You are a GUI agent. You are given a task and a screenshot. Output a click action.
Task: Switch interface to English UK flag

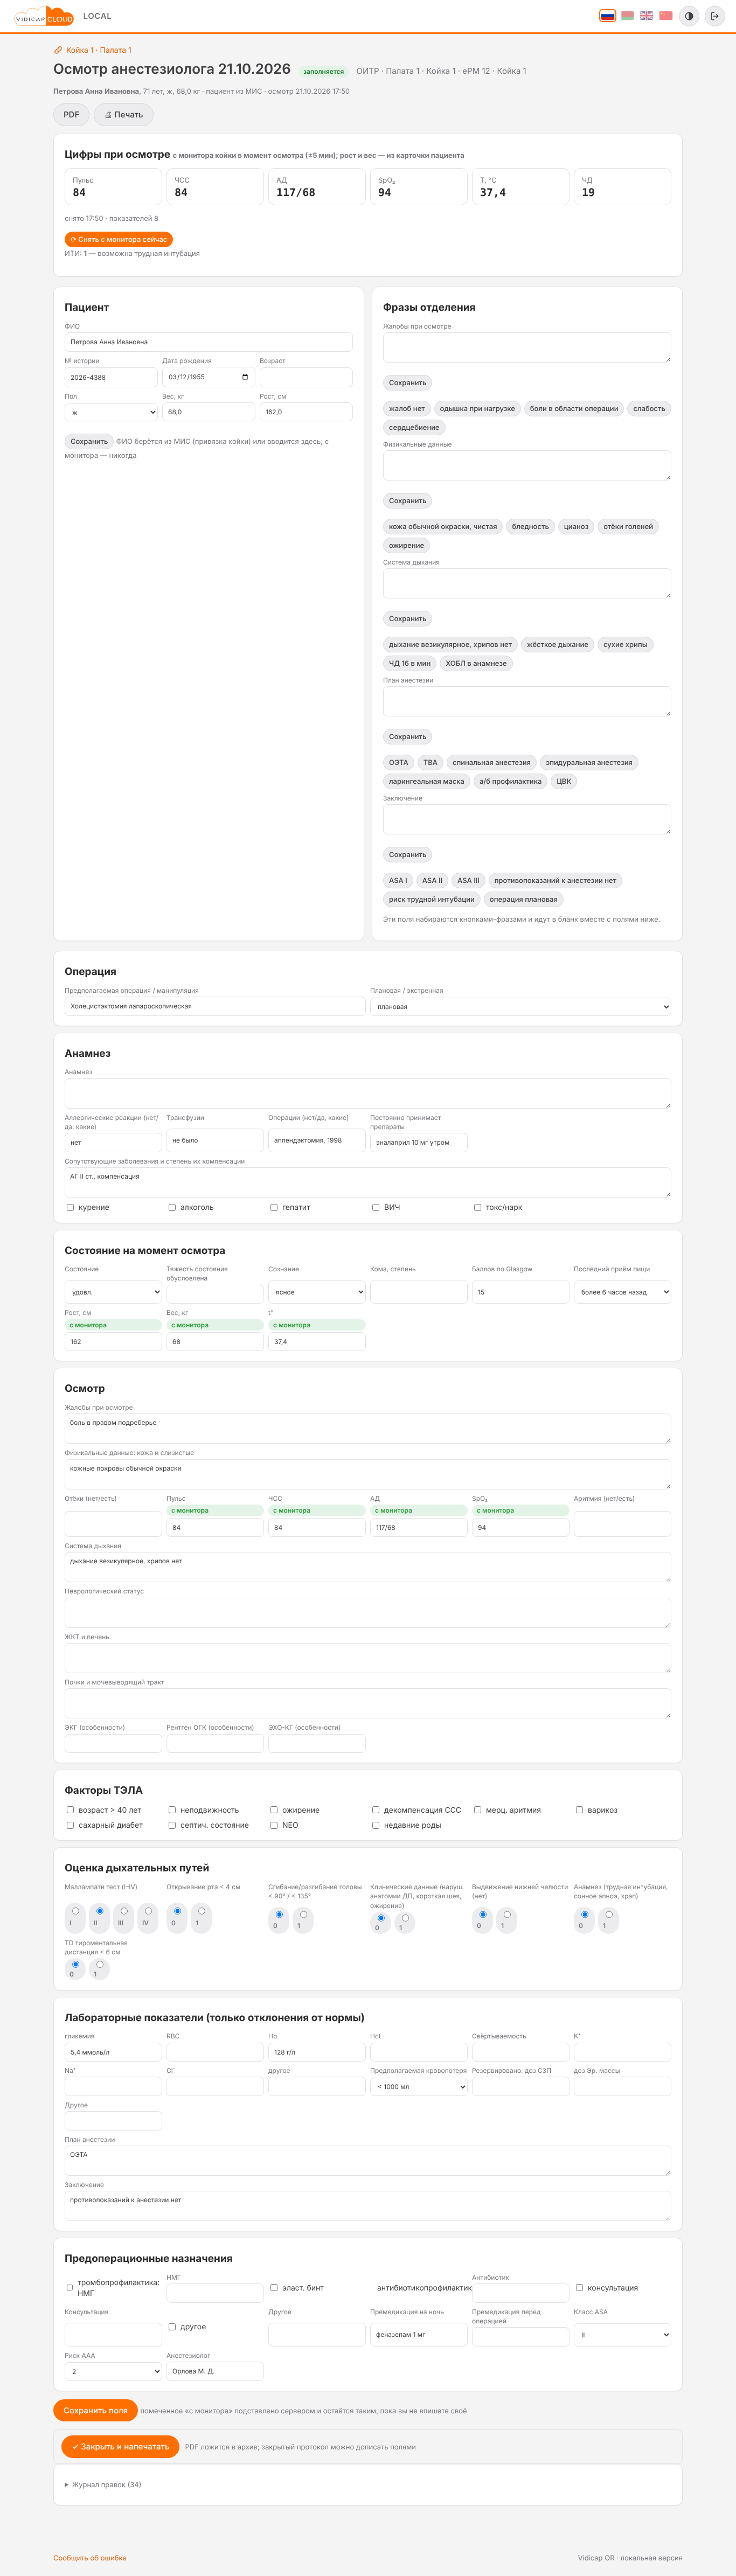[646, 16]
